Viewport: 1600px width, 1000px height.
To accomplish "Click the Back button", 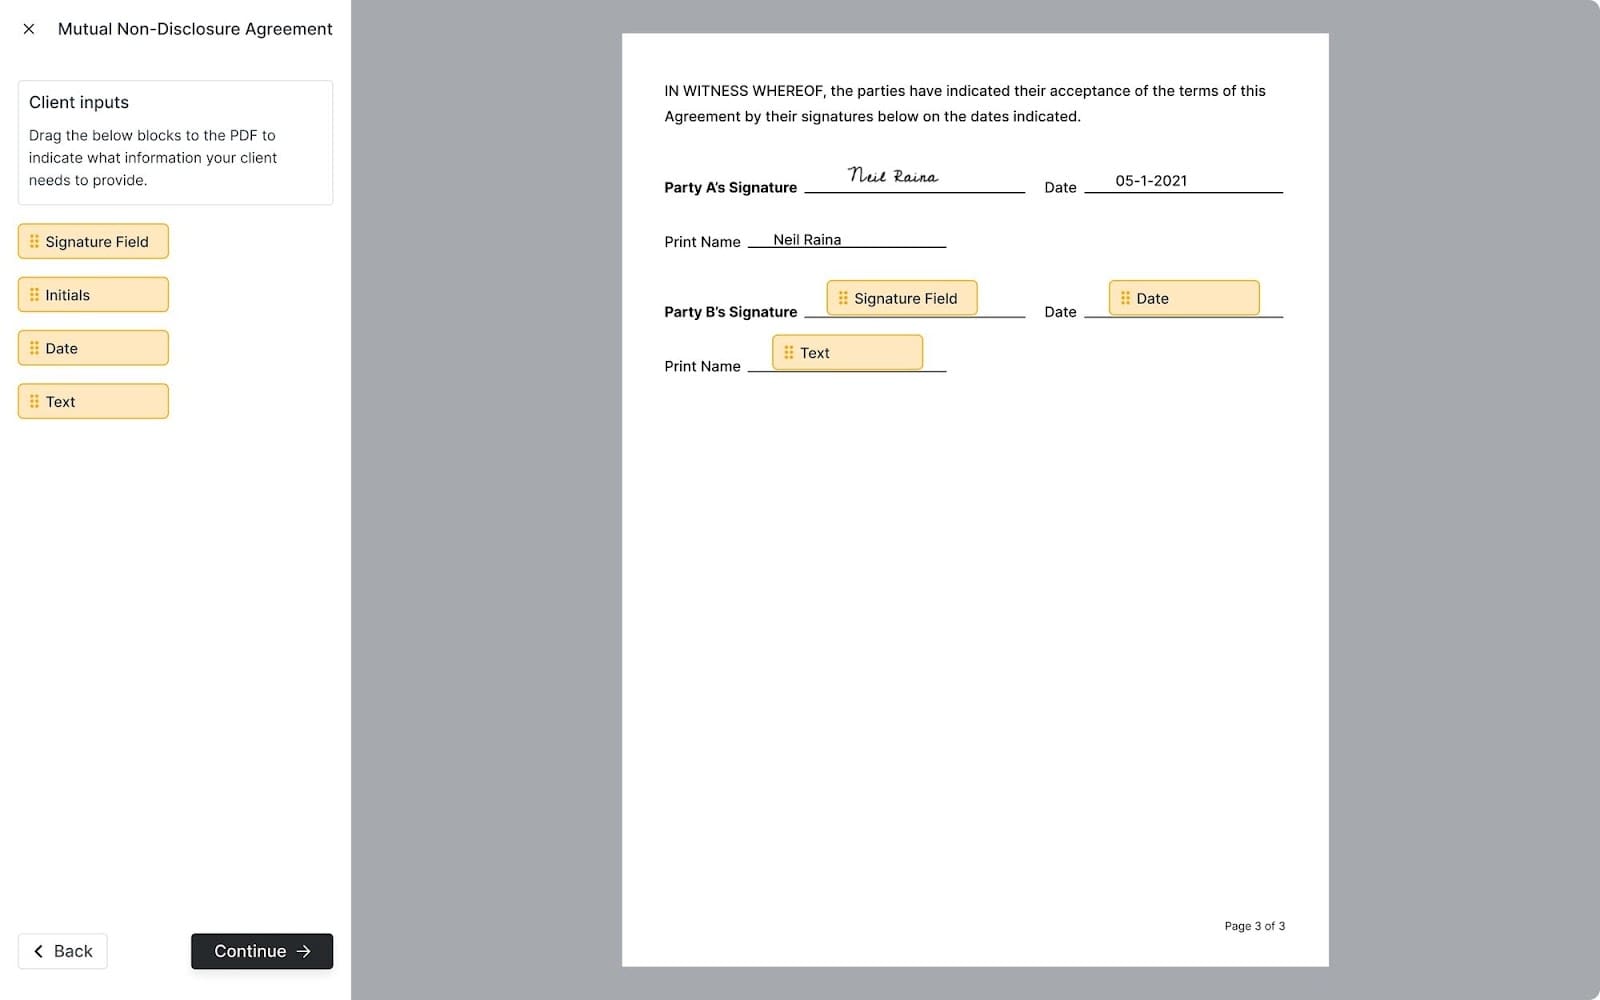I will click(62, 951).
